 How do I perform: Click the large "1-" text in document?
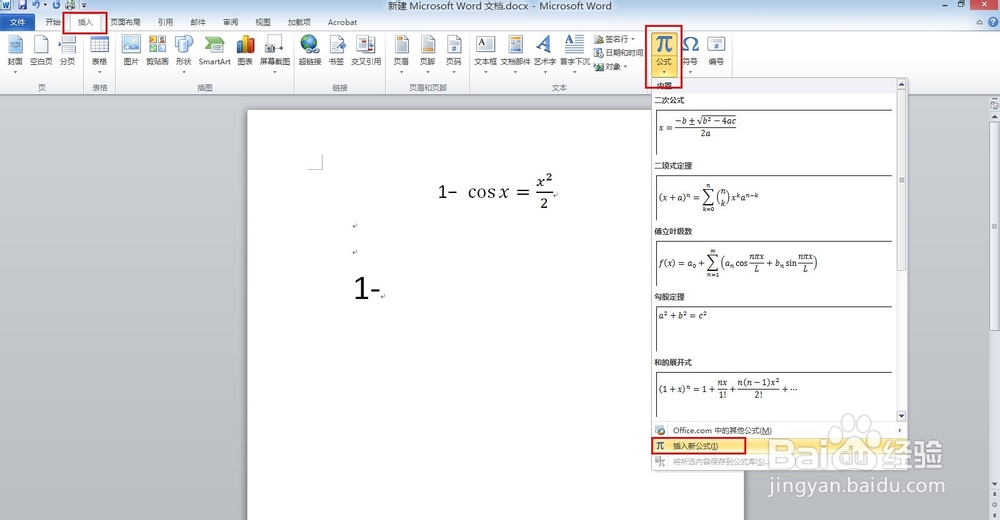tap(367, 288)
